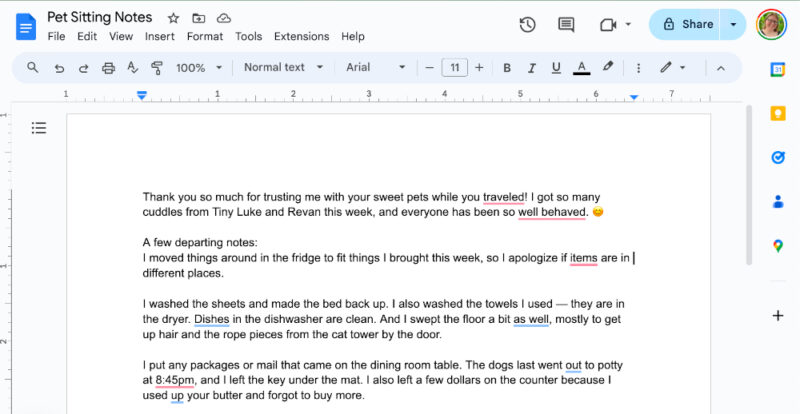The height and width of the screenshot is (414, 800).
Task: Open the highlight color pen
Action: click(607, 67)
